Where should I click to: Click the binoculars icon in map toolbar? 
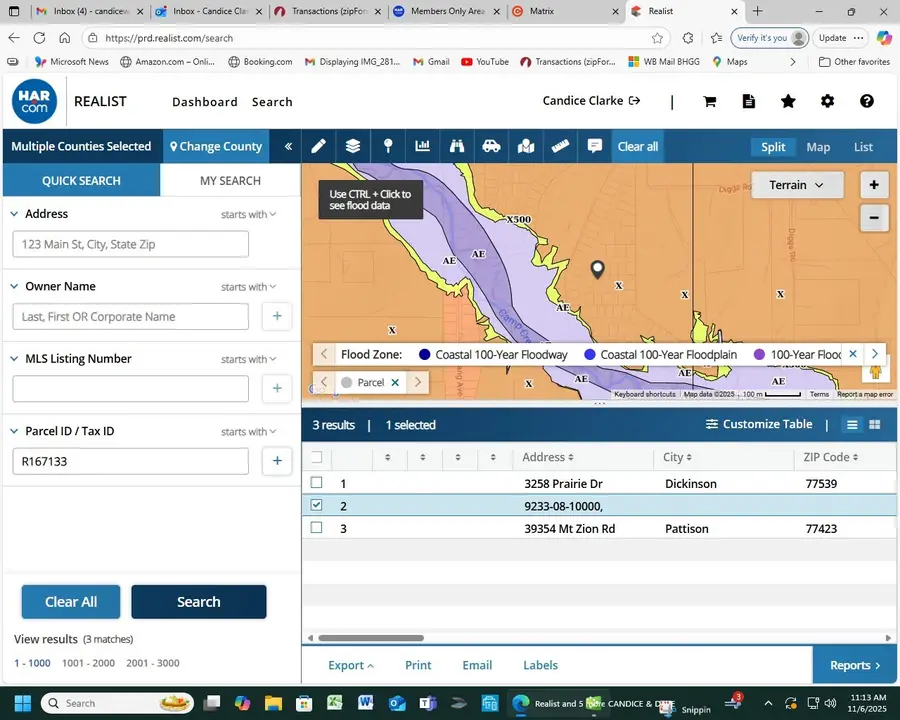(457, 146)
